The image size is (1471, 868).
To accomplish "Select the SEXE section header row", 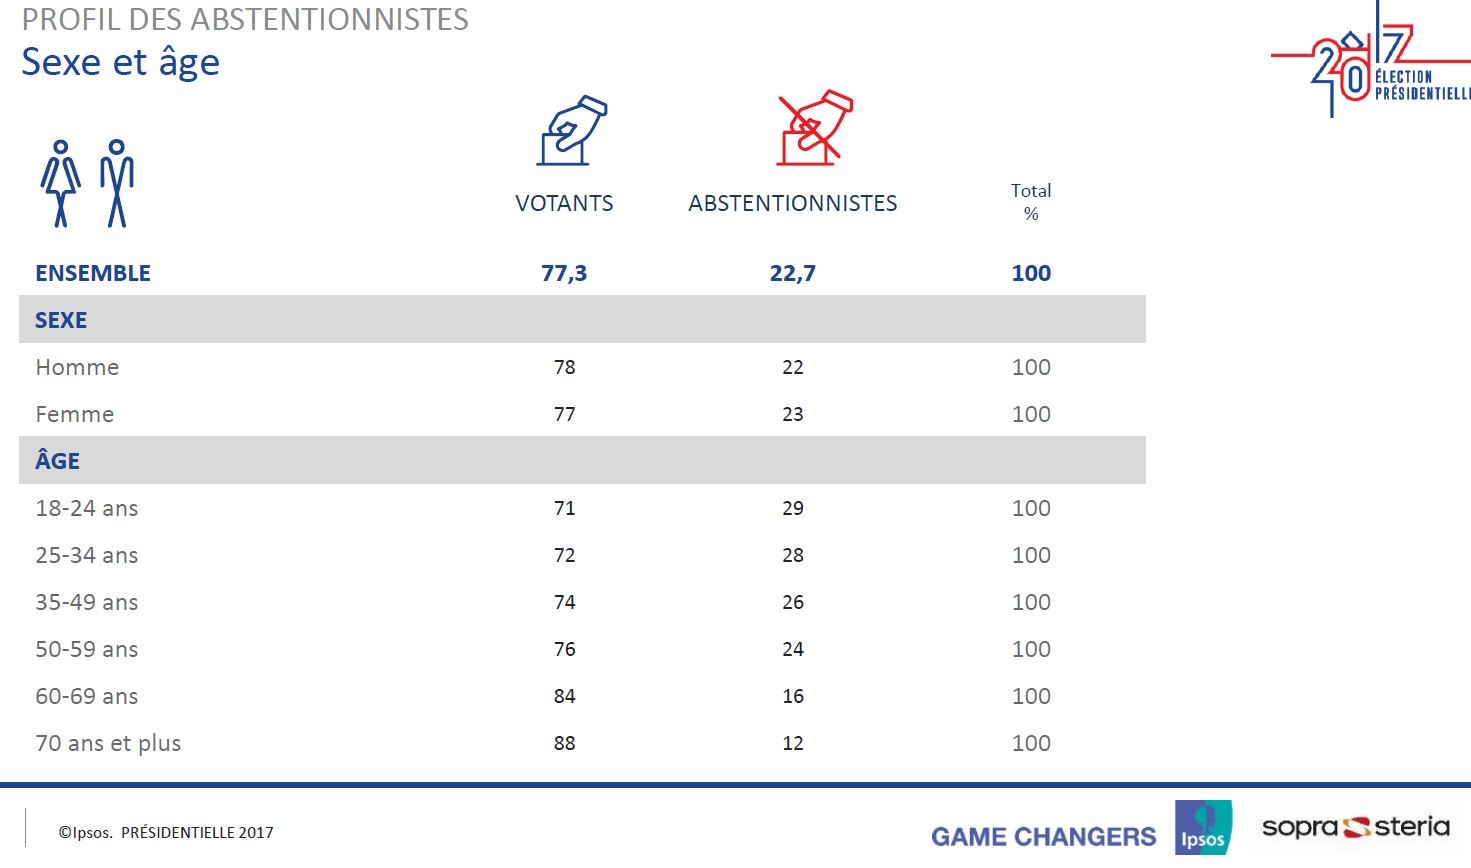I will tap(582, 320).
